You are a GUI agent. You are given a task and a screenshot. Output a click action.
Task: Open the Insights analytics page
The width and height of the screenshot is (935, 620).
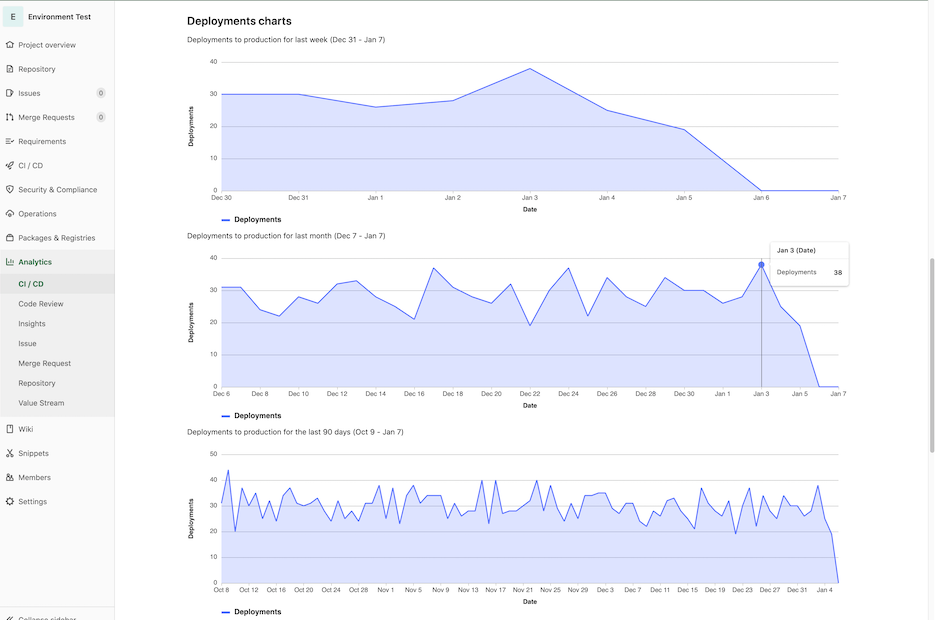(32, 323)
